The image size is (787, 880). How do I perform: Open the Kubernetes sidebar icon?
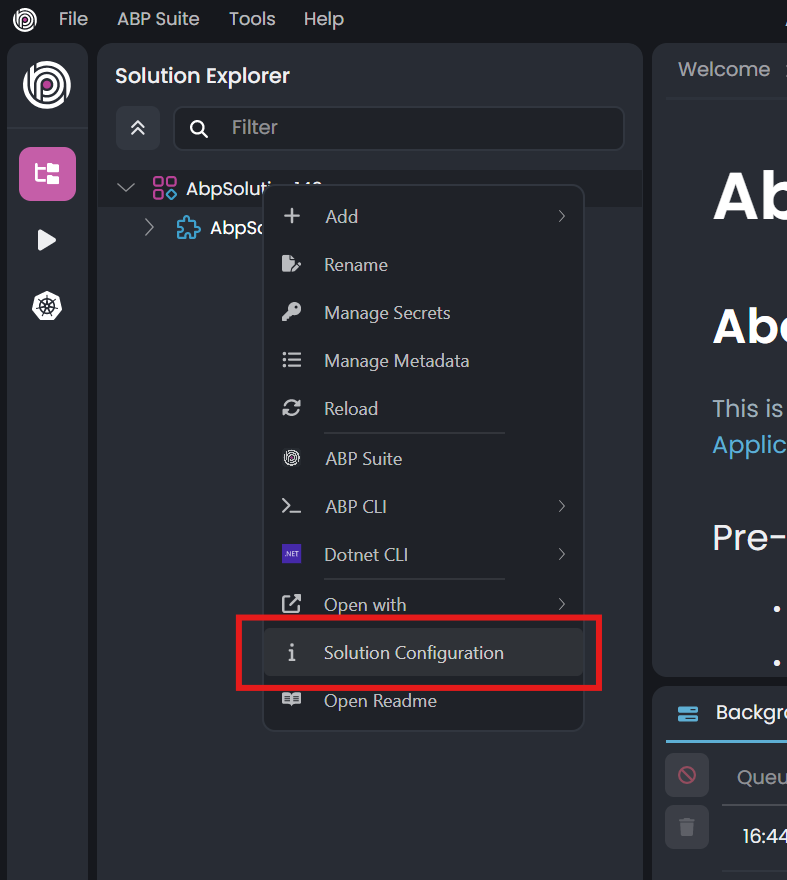(47, 306)
